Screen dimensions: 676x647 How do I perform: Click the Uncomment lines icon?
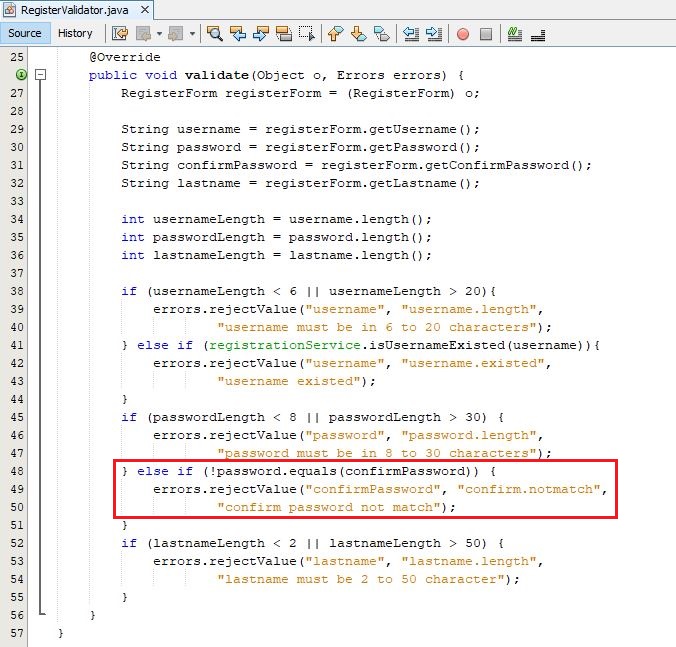538,34
